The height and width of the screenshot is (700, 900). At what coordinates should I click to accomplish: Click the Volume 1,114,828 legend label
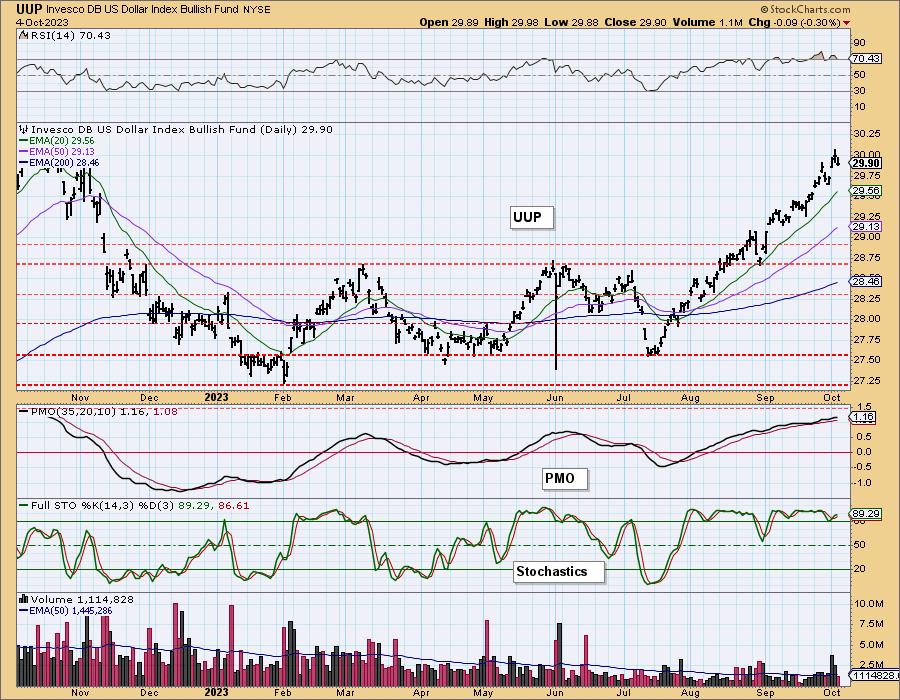click(x=76, y=600)
